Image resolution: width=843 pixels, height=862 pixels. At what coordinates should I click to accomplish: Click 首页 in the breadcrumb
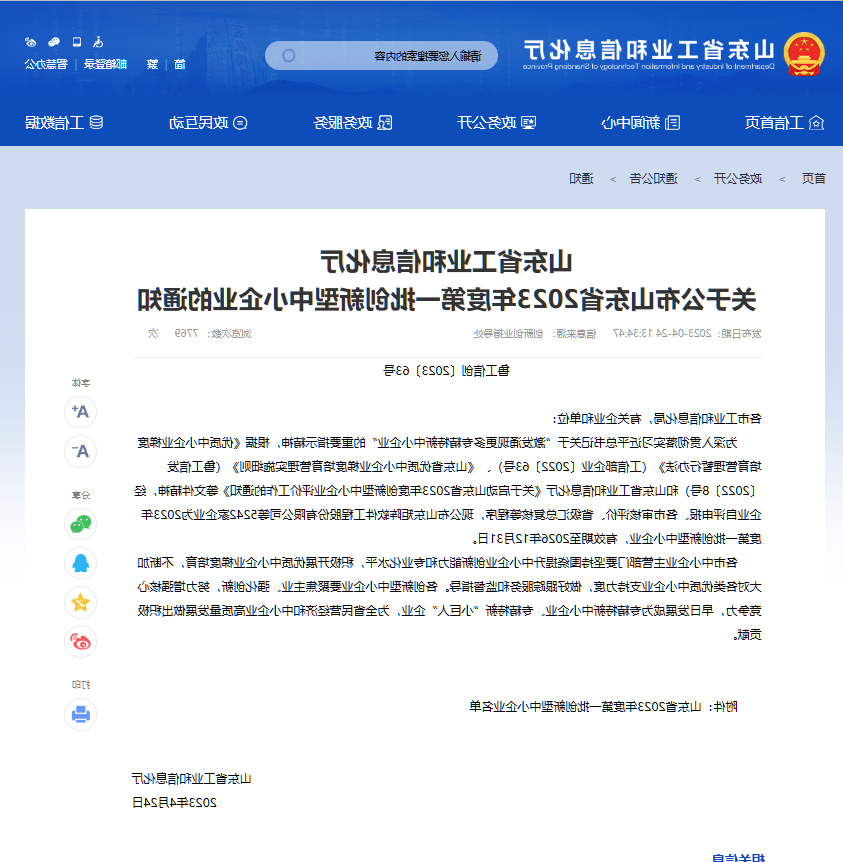[x=814, y=179]
